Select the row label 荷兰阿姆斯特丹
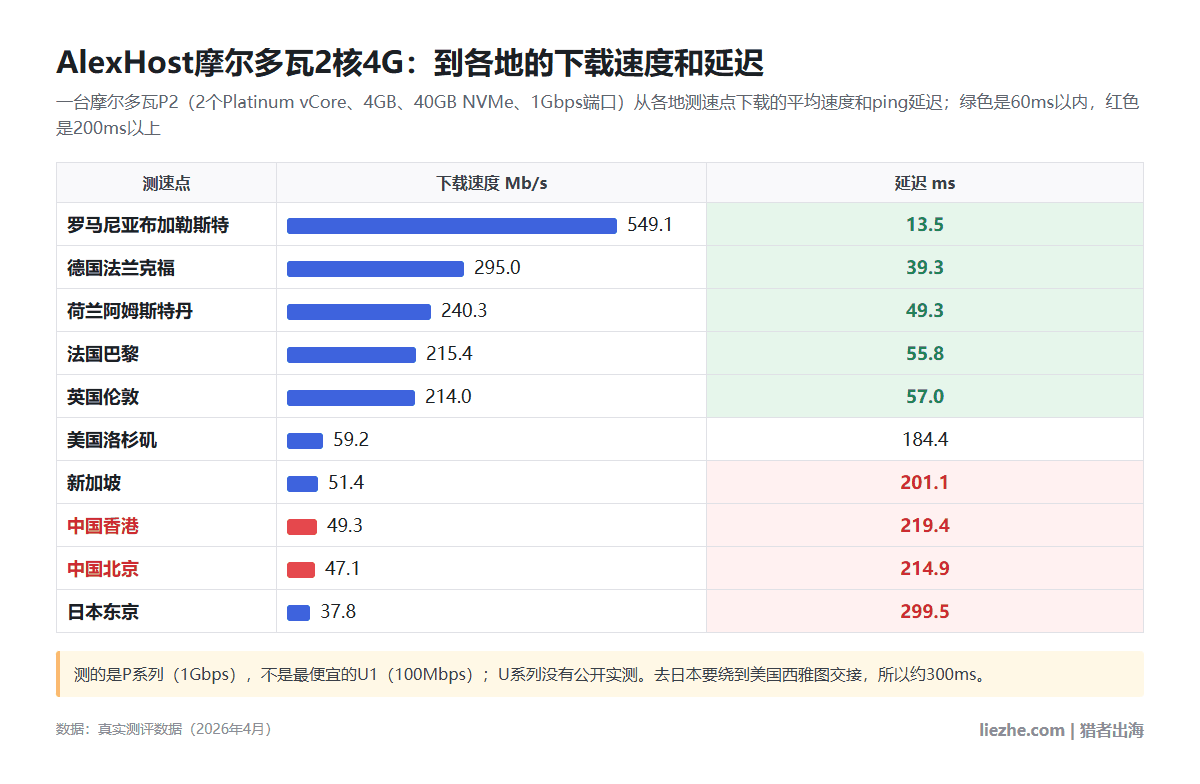1200x784 pixels. coord(130,311)
